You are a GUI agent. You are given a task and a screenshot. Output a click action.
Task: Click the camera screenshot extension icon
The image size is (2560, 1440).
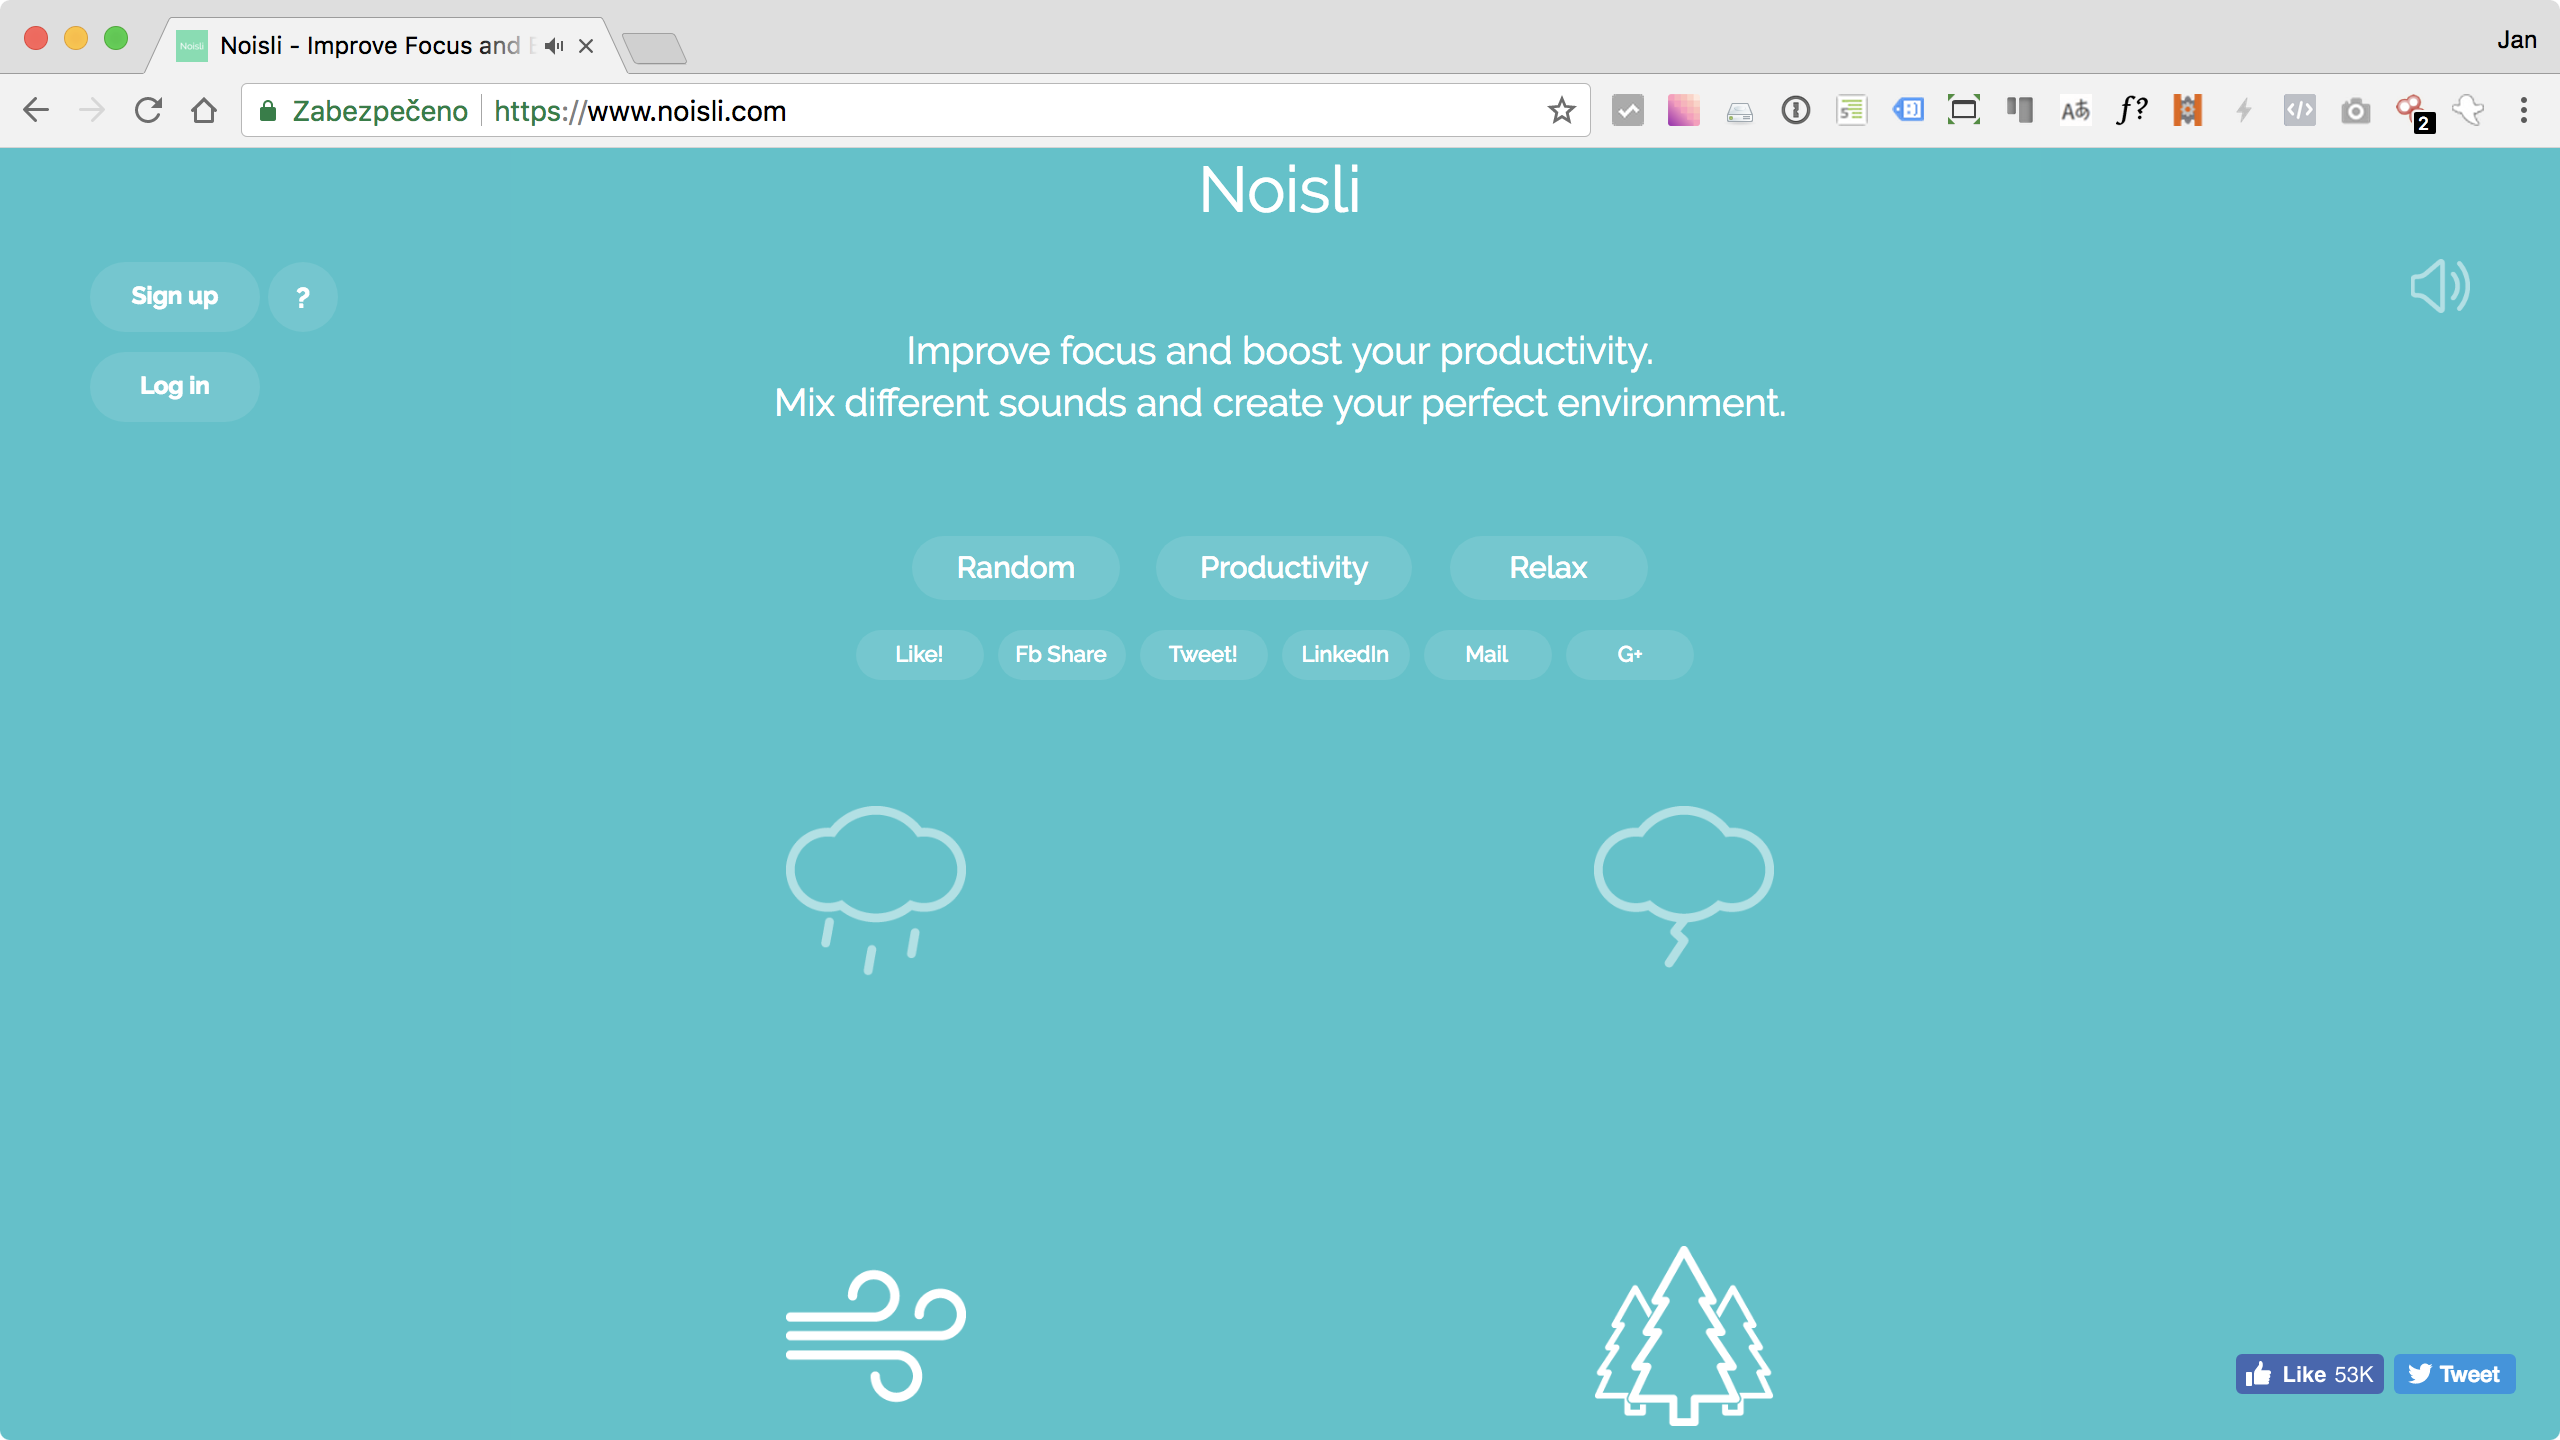pyautogui.click(x=2355, y=110)
